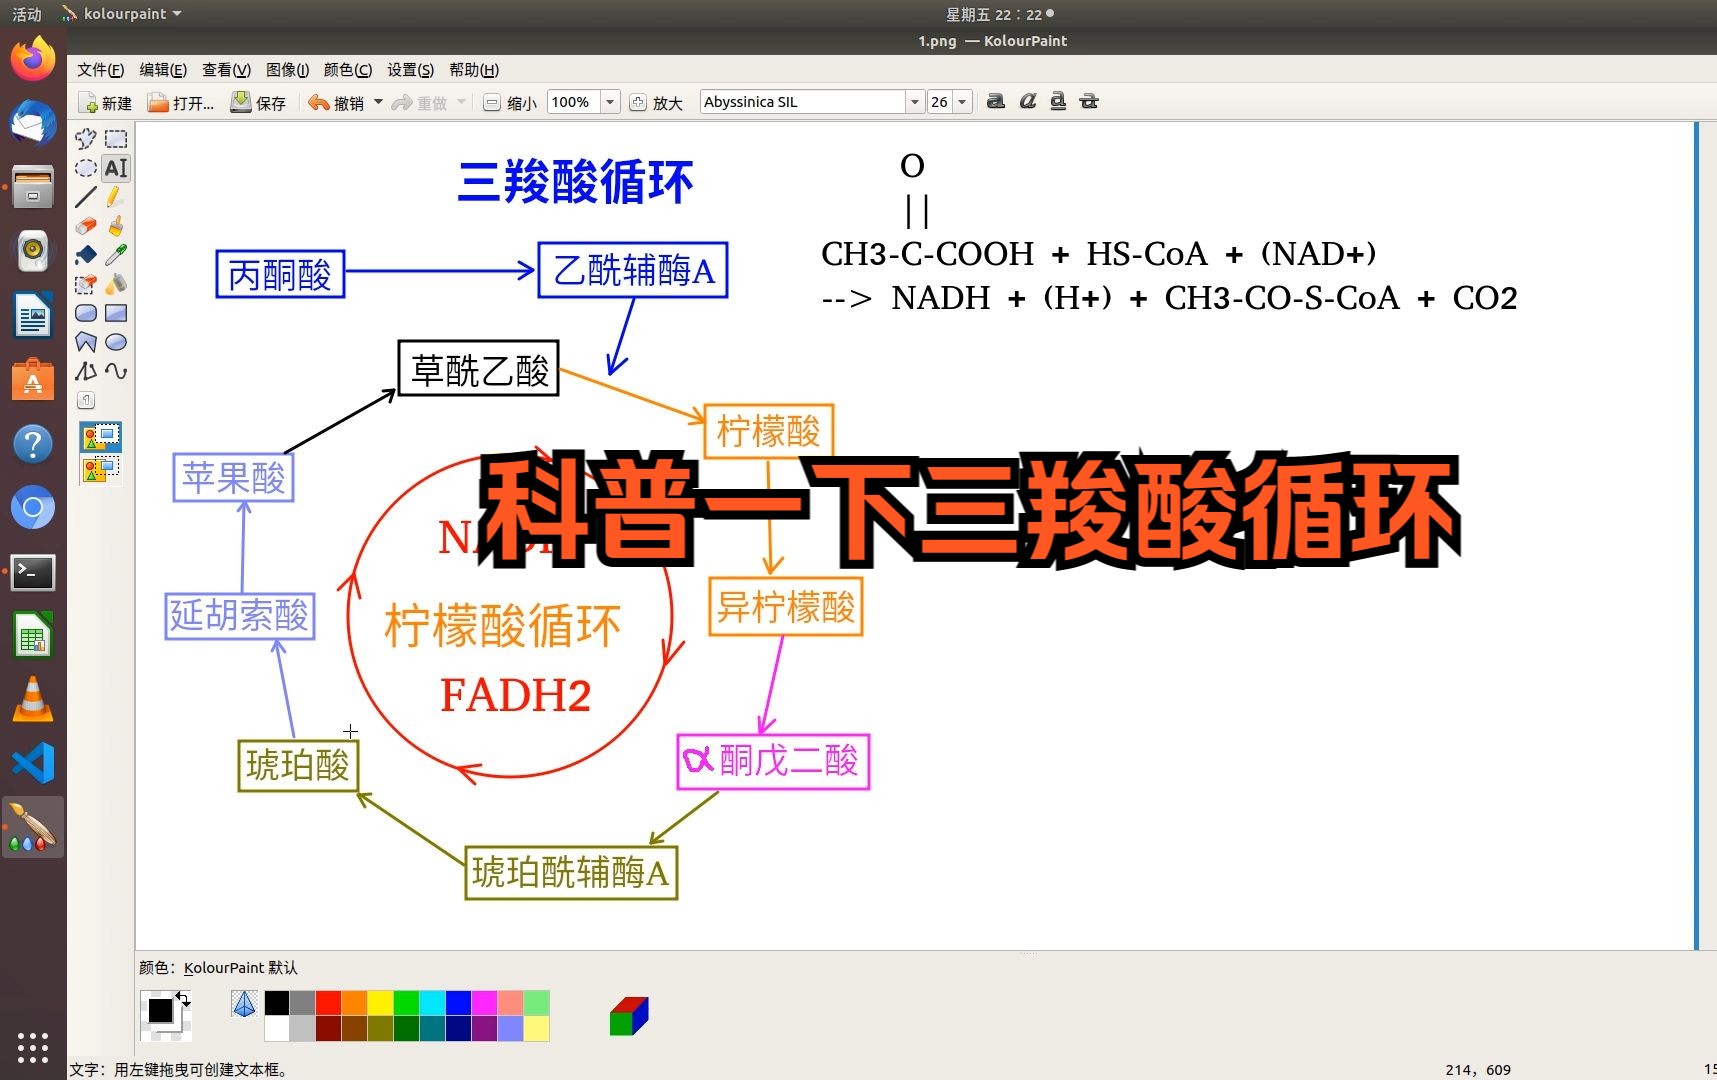1717x1080 pixels.
Task: Select the Curve tool
Action: click(116, 371)
